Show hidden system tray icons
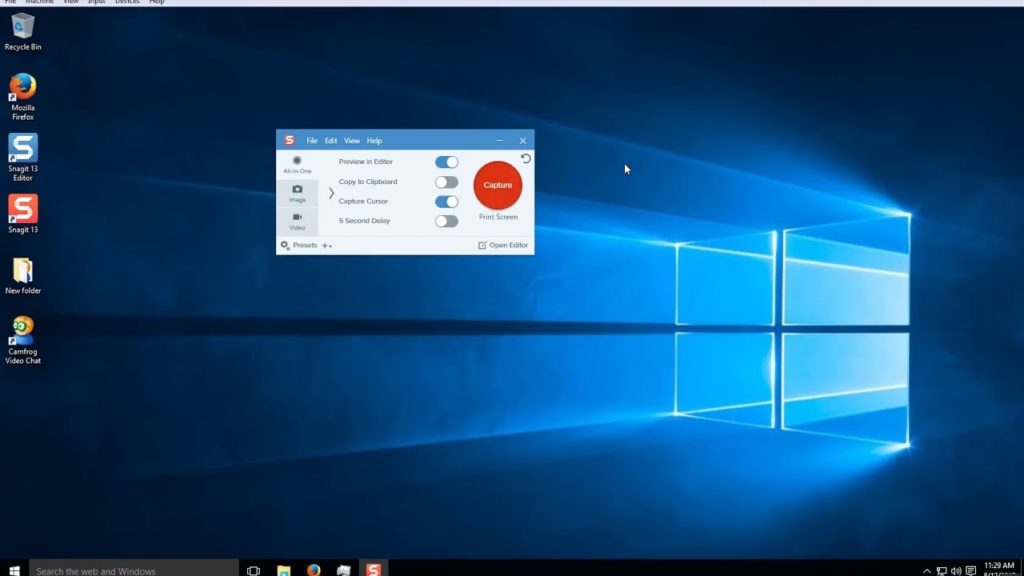 [927, 571]
